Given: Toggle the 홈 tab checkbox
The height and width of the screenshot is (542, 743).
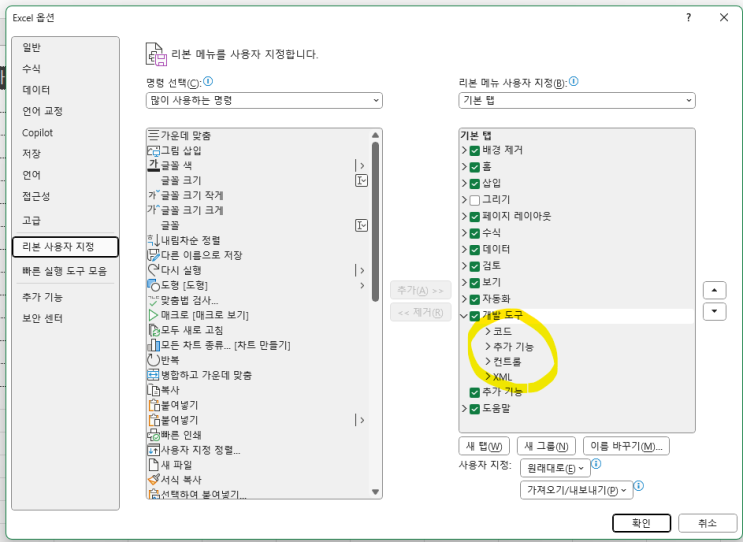Looking at the screenshot, I should coord(475,167).
